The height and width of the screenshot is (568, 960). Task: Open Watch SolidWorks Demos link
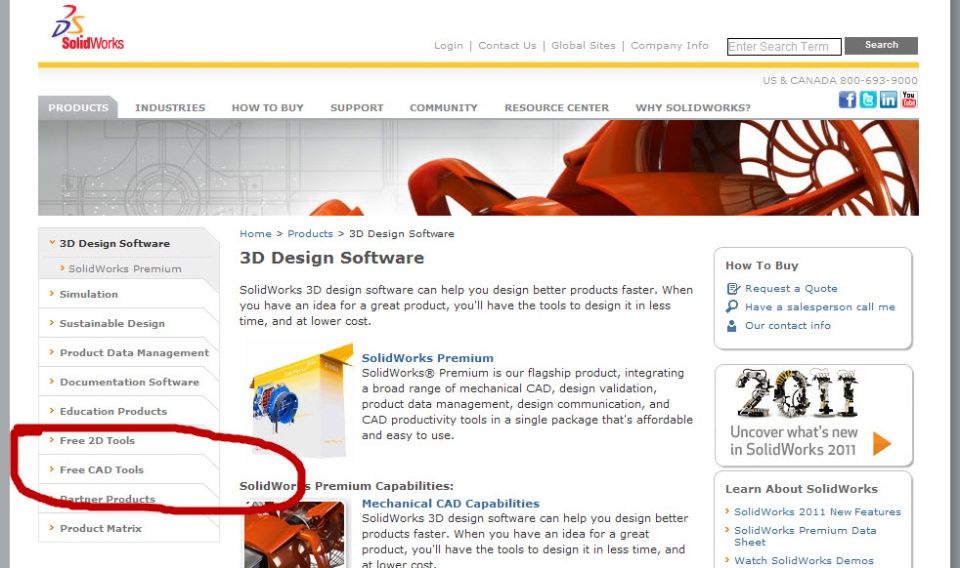[804, 561]
